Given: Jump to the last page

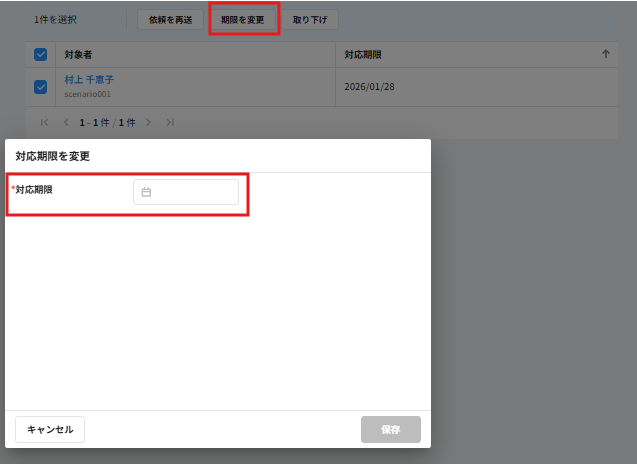Looking at the screenshot, I should (x=170, y=122).
